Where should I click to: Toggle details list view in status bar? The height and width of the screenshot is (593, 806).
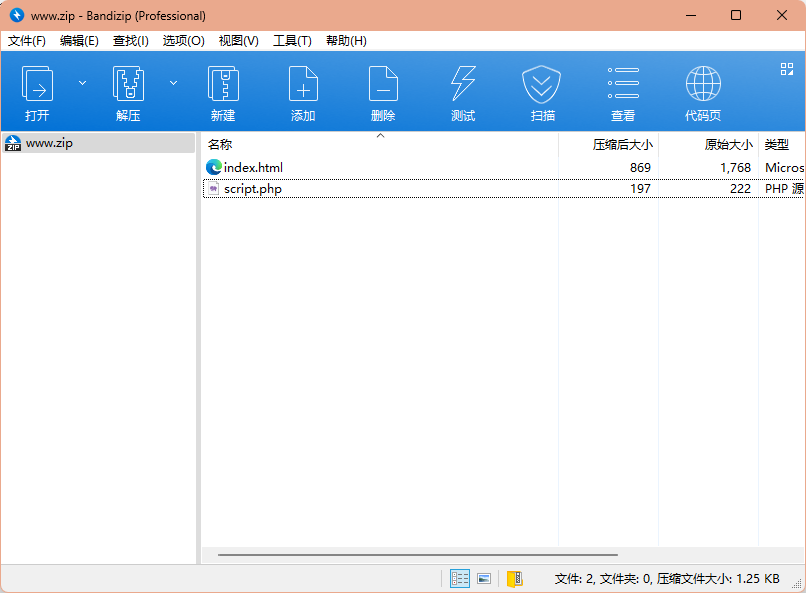click(x=460, y=579)
